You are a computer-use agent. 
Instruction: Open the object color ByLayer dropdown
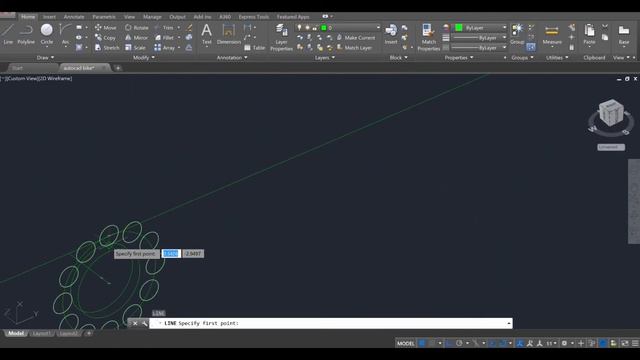(x=480, y=28)
